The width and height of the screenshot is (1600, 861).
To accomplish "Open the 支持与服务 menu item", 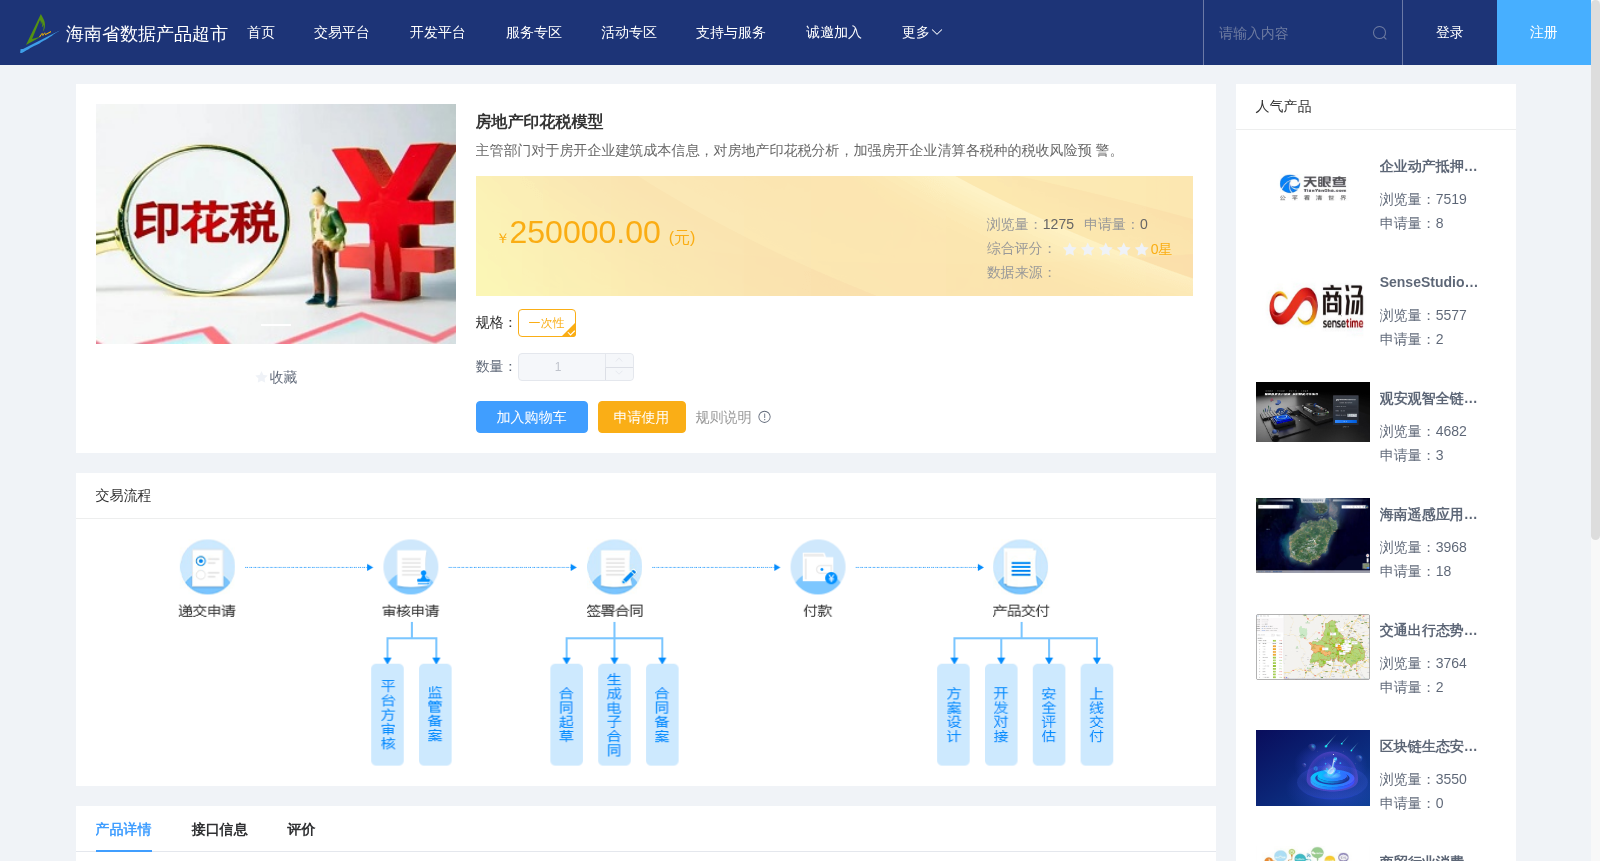I will click(730, 33).
